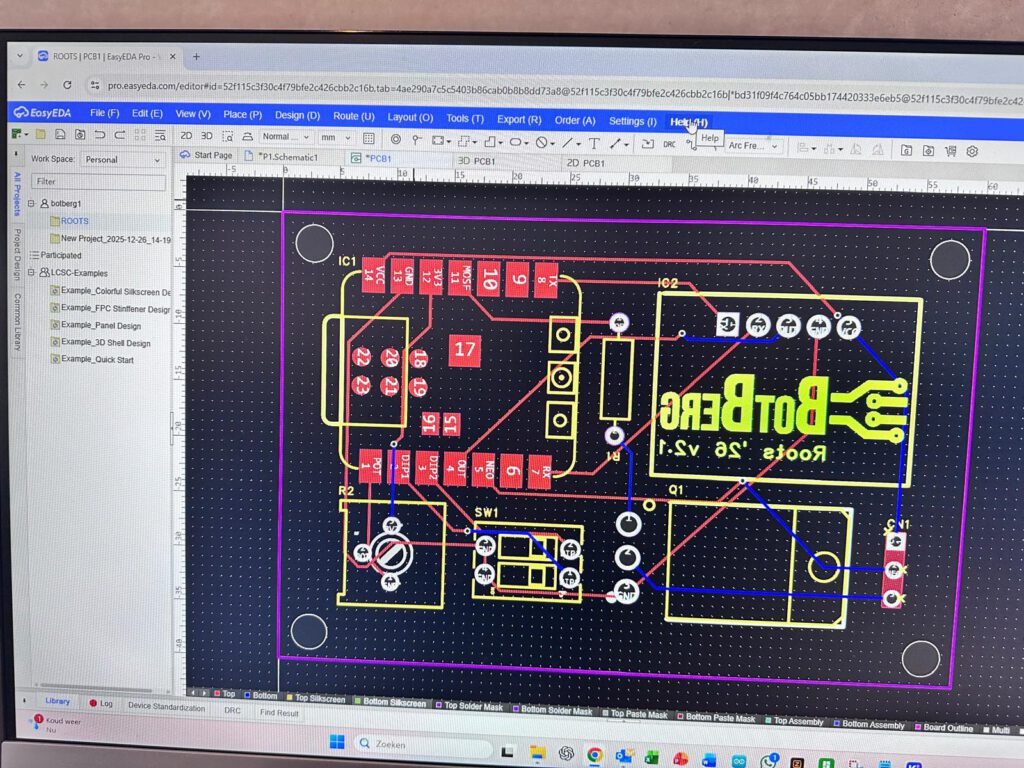Click the DRC check icon in toolbar

(669, 145)
